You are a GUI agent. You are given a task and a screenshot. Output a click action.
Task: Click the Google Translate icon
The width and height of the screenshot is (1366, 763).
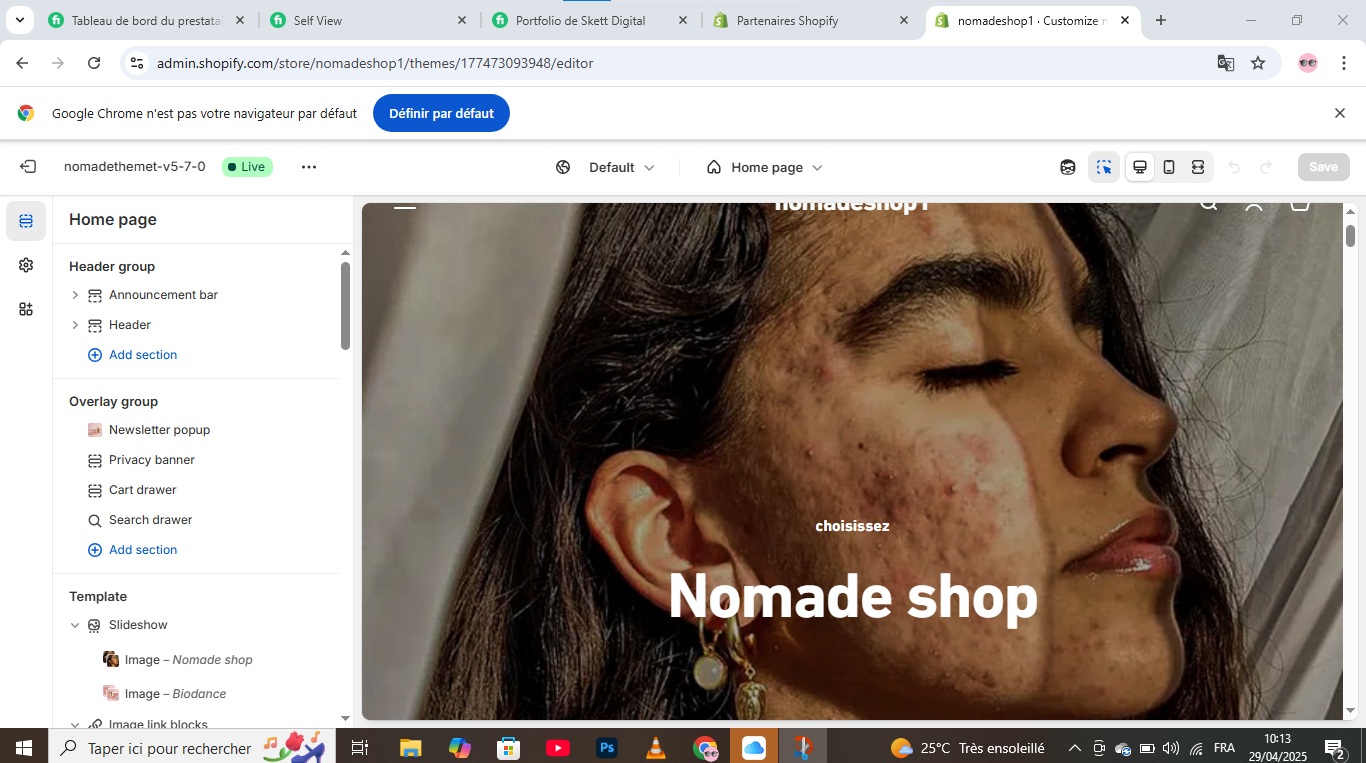(1225, 63)
